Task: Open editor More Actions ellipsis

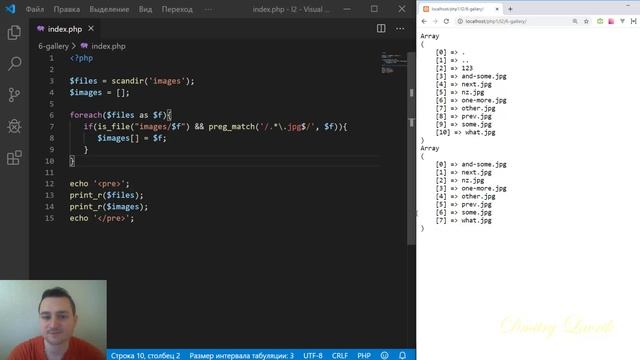Action: click(x=400, y=29)
